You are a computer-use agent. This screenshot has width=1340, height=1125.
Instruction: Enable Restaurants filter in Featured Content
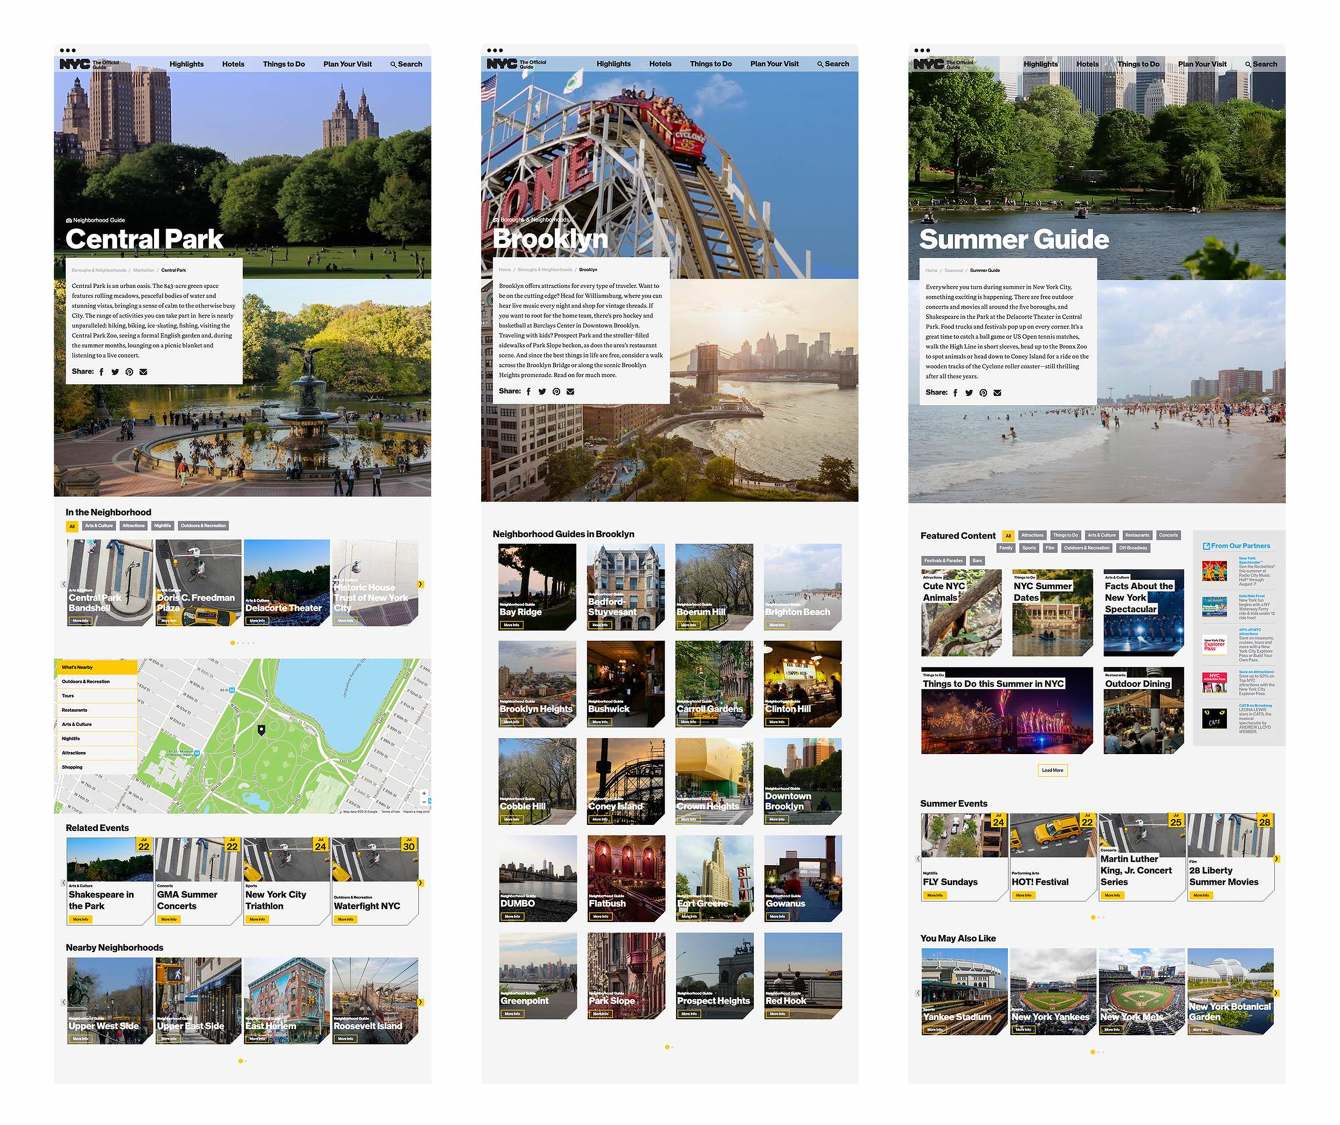click(x=1137, y=535)
